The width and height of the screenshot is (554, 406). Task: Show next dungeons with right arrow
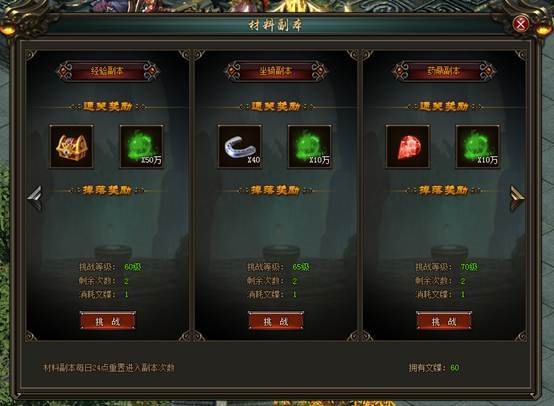517,198
